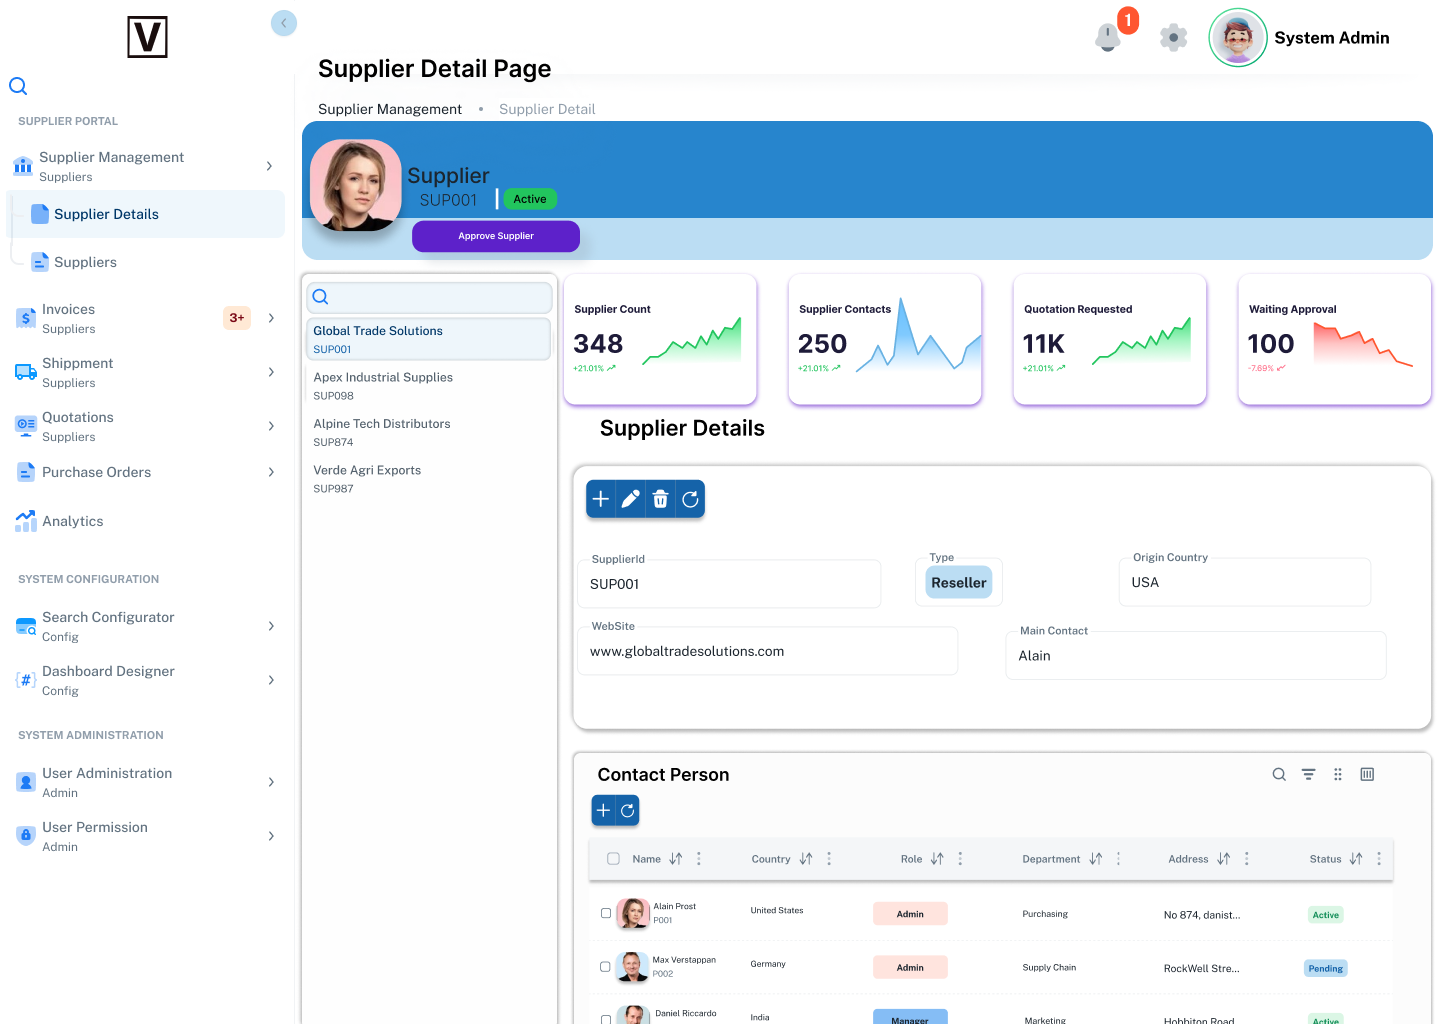1444x1024 pixels.
Task: Open the Contact Person filter icon
Action: [1308, 775]
